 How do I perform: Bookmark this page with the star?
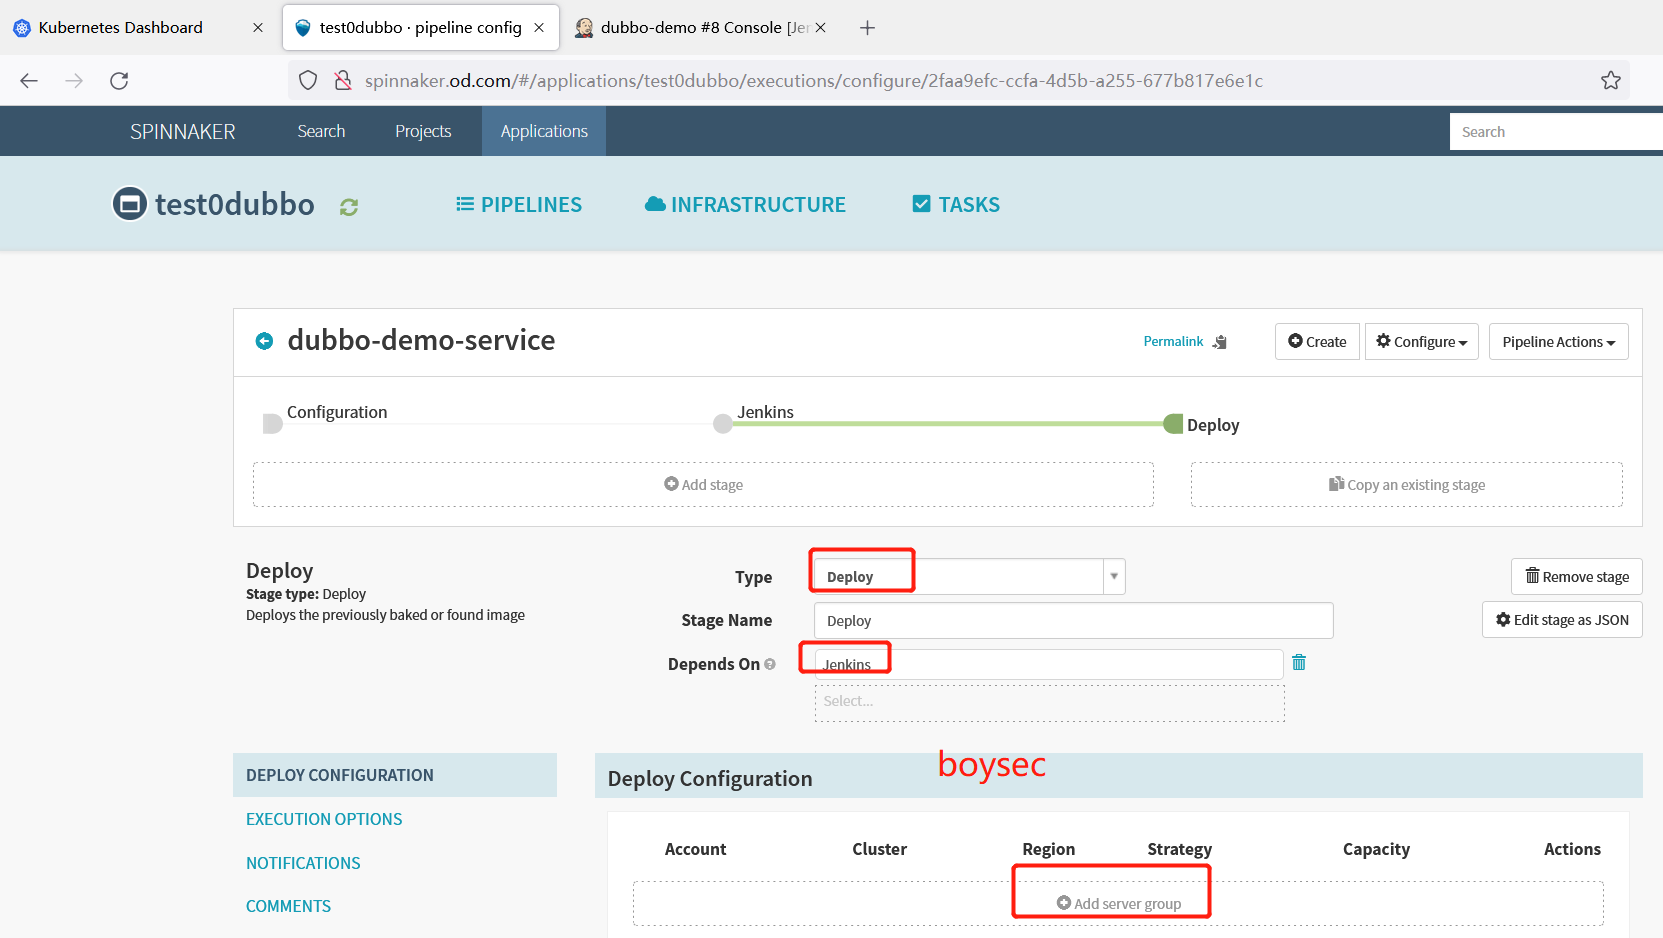click(1610, 81)
